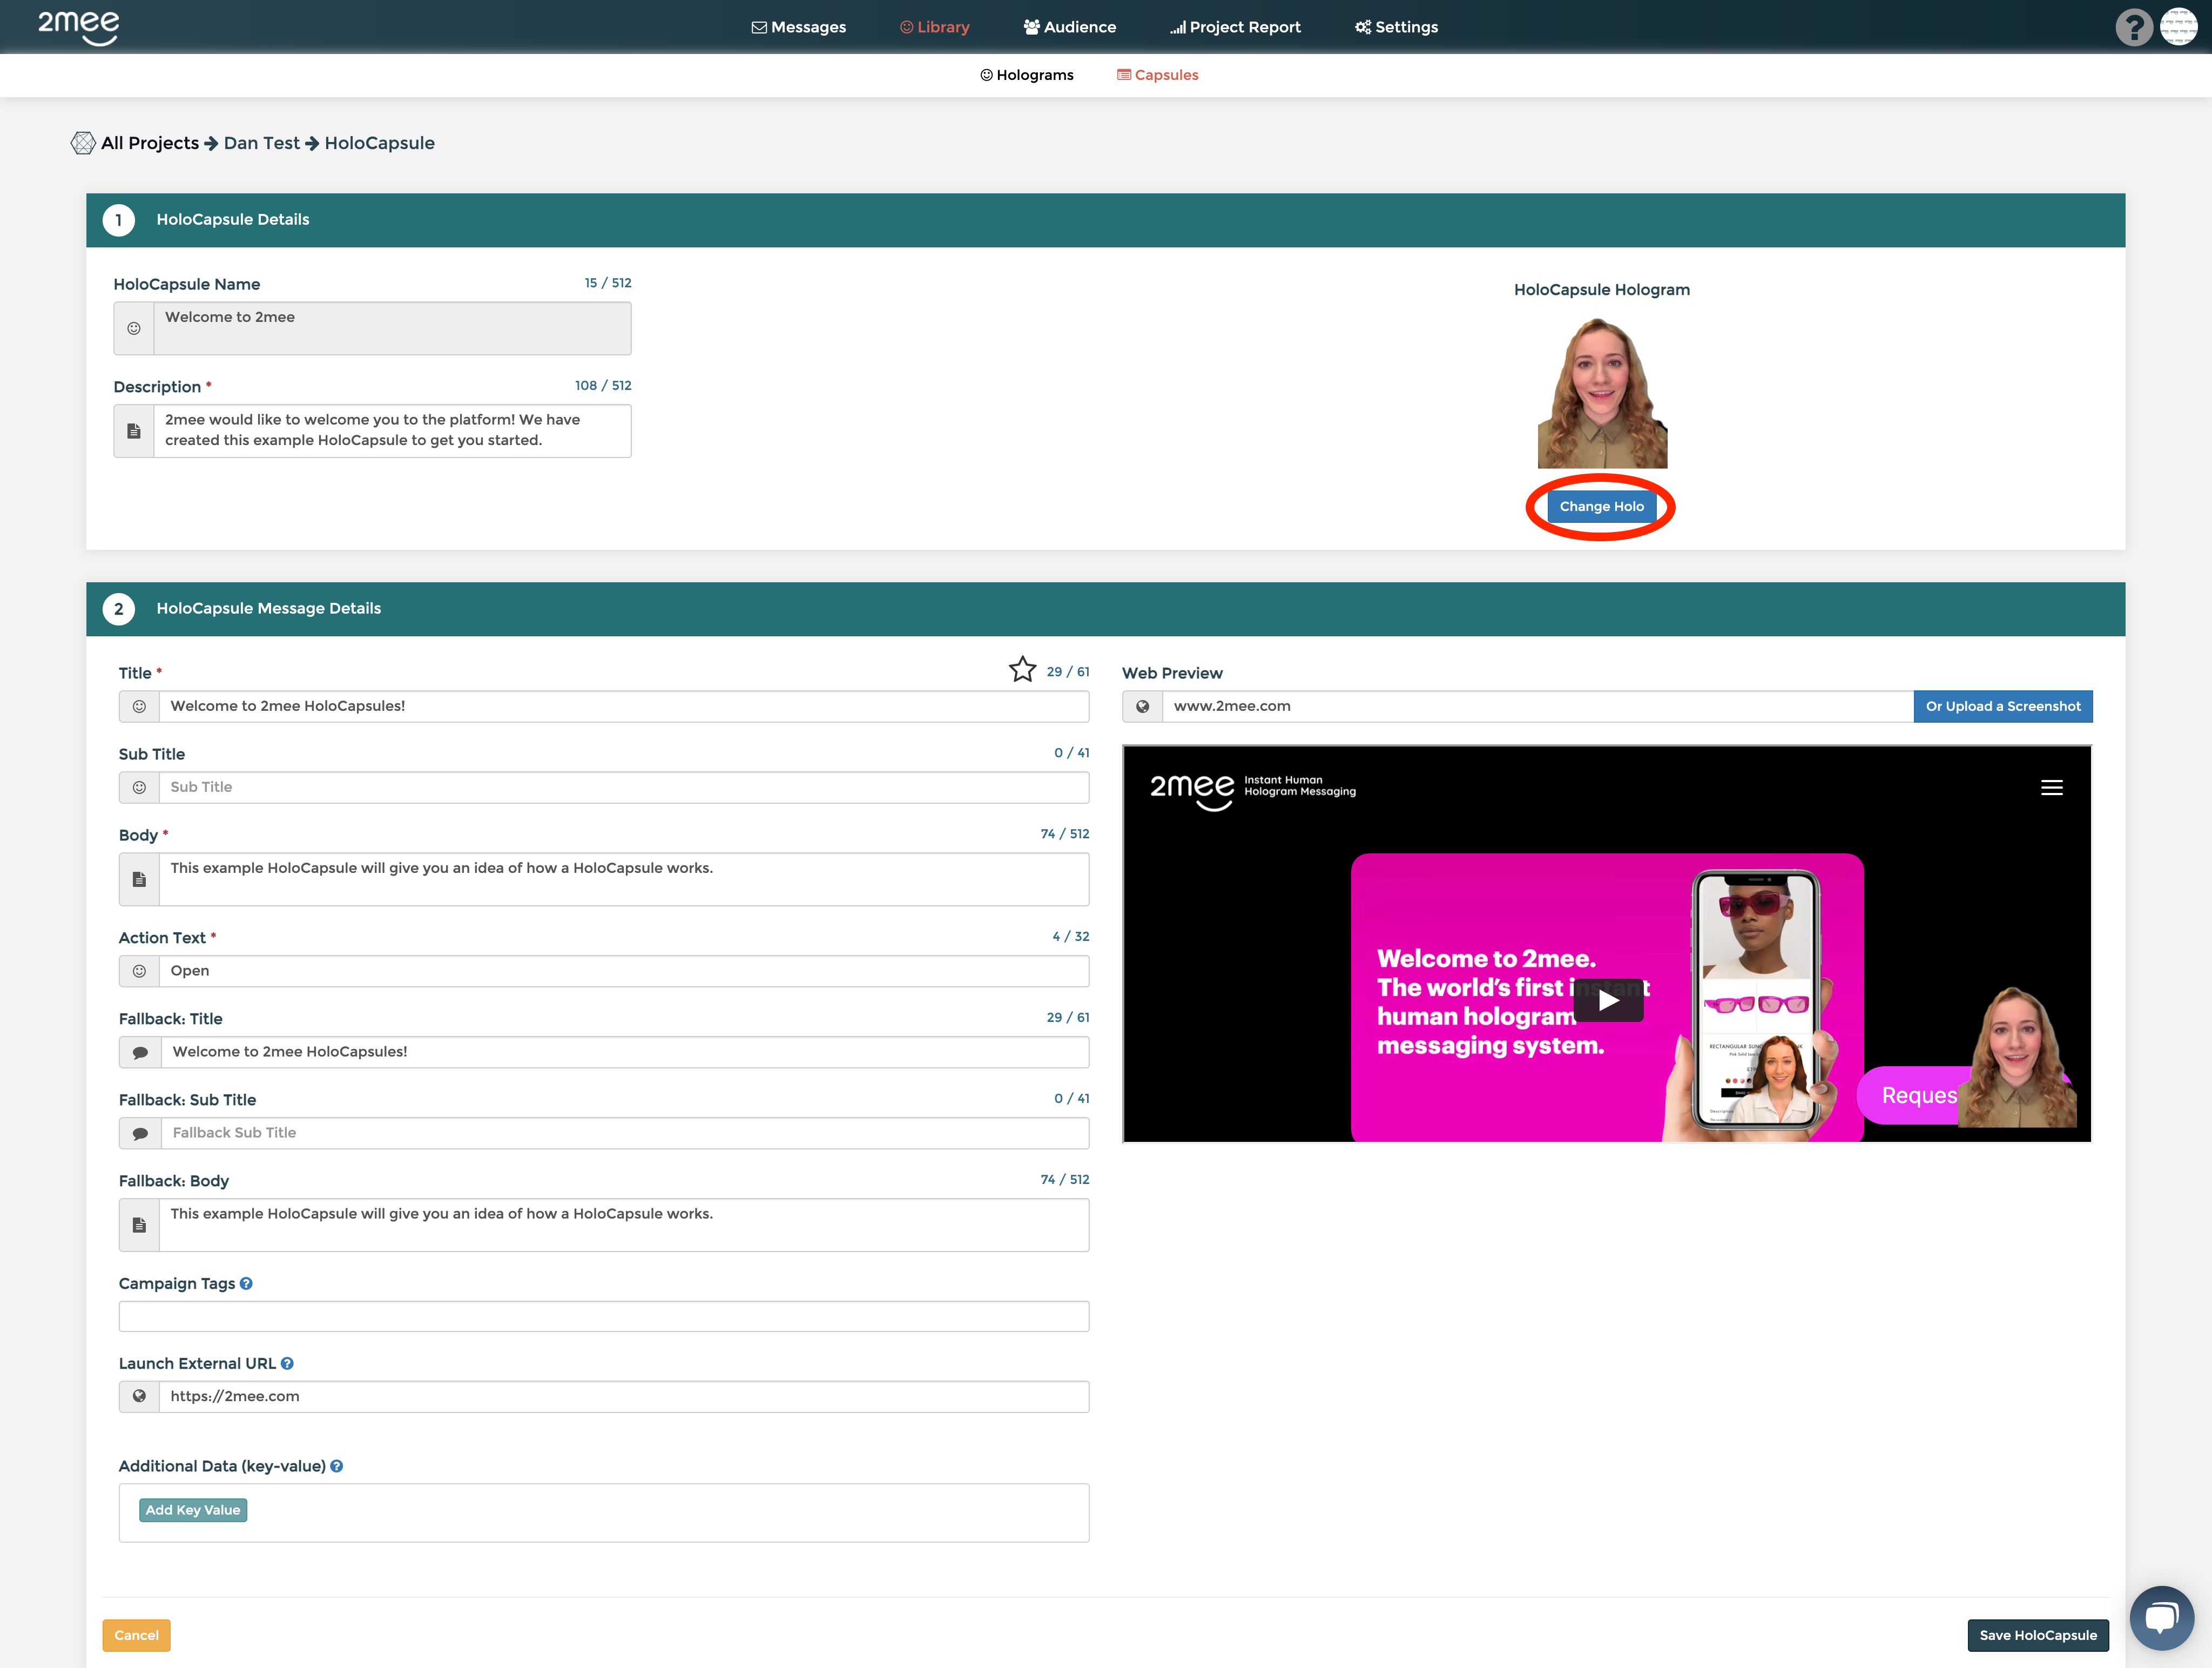Go to All Projects breadcrumb

click(150, 143)
